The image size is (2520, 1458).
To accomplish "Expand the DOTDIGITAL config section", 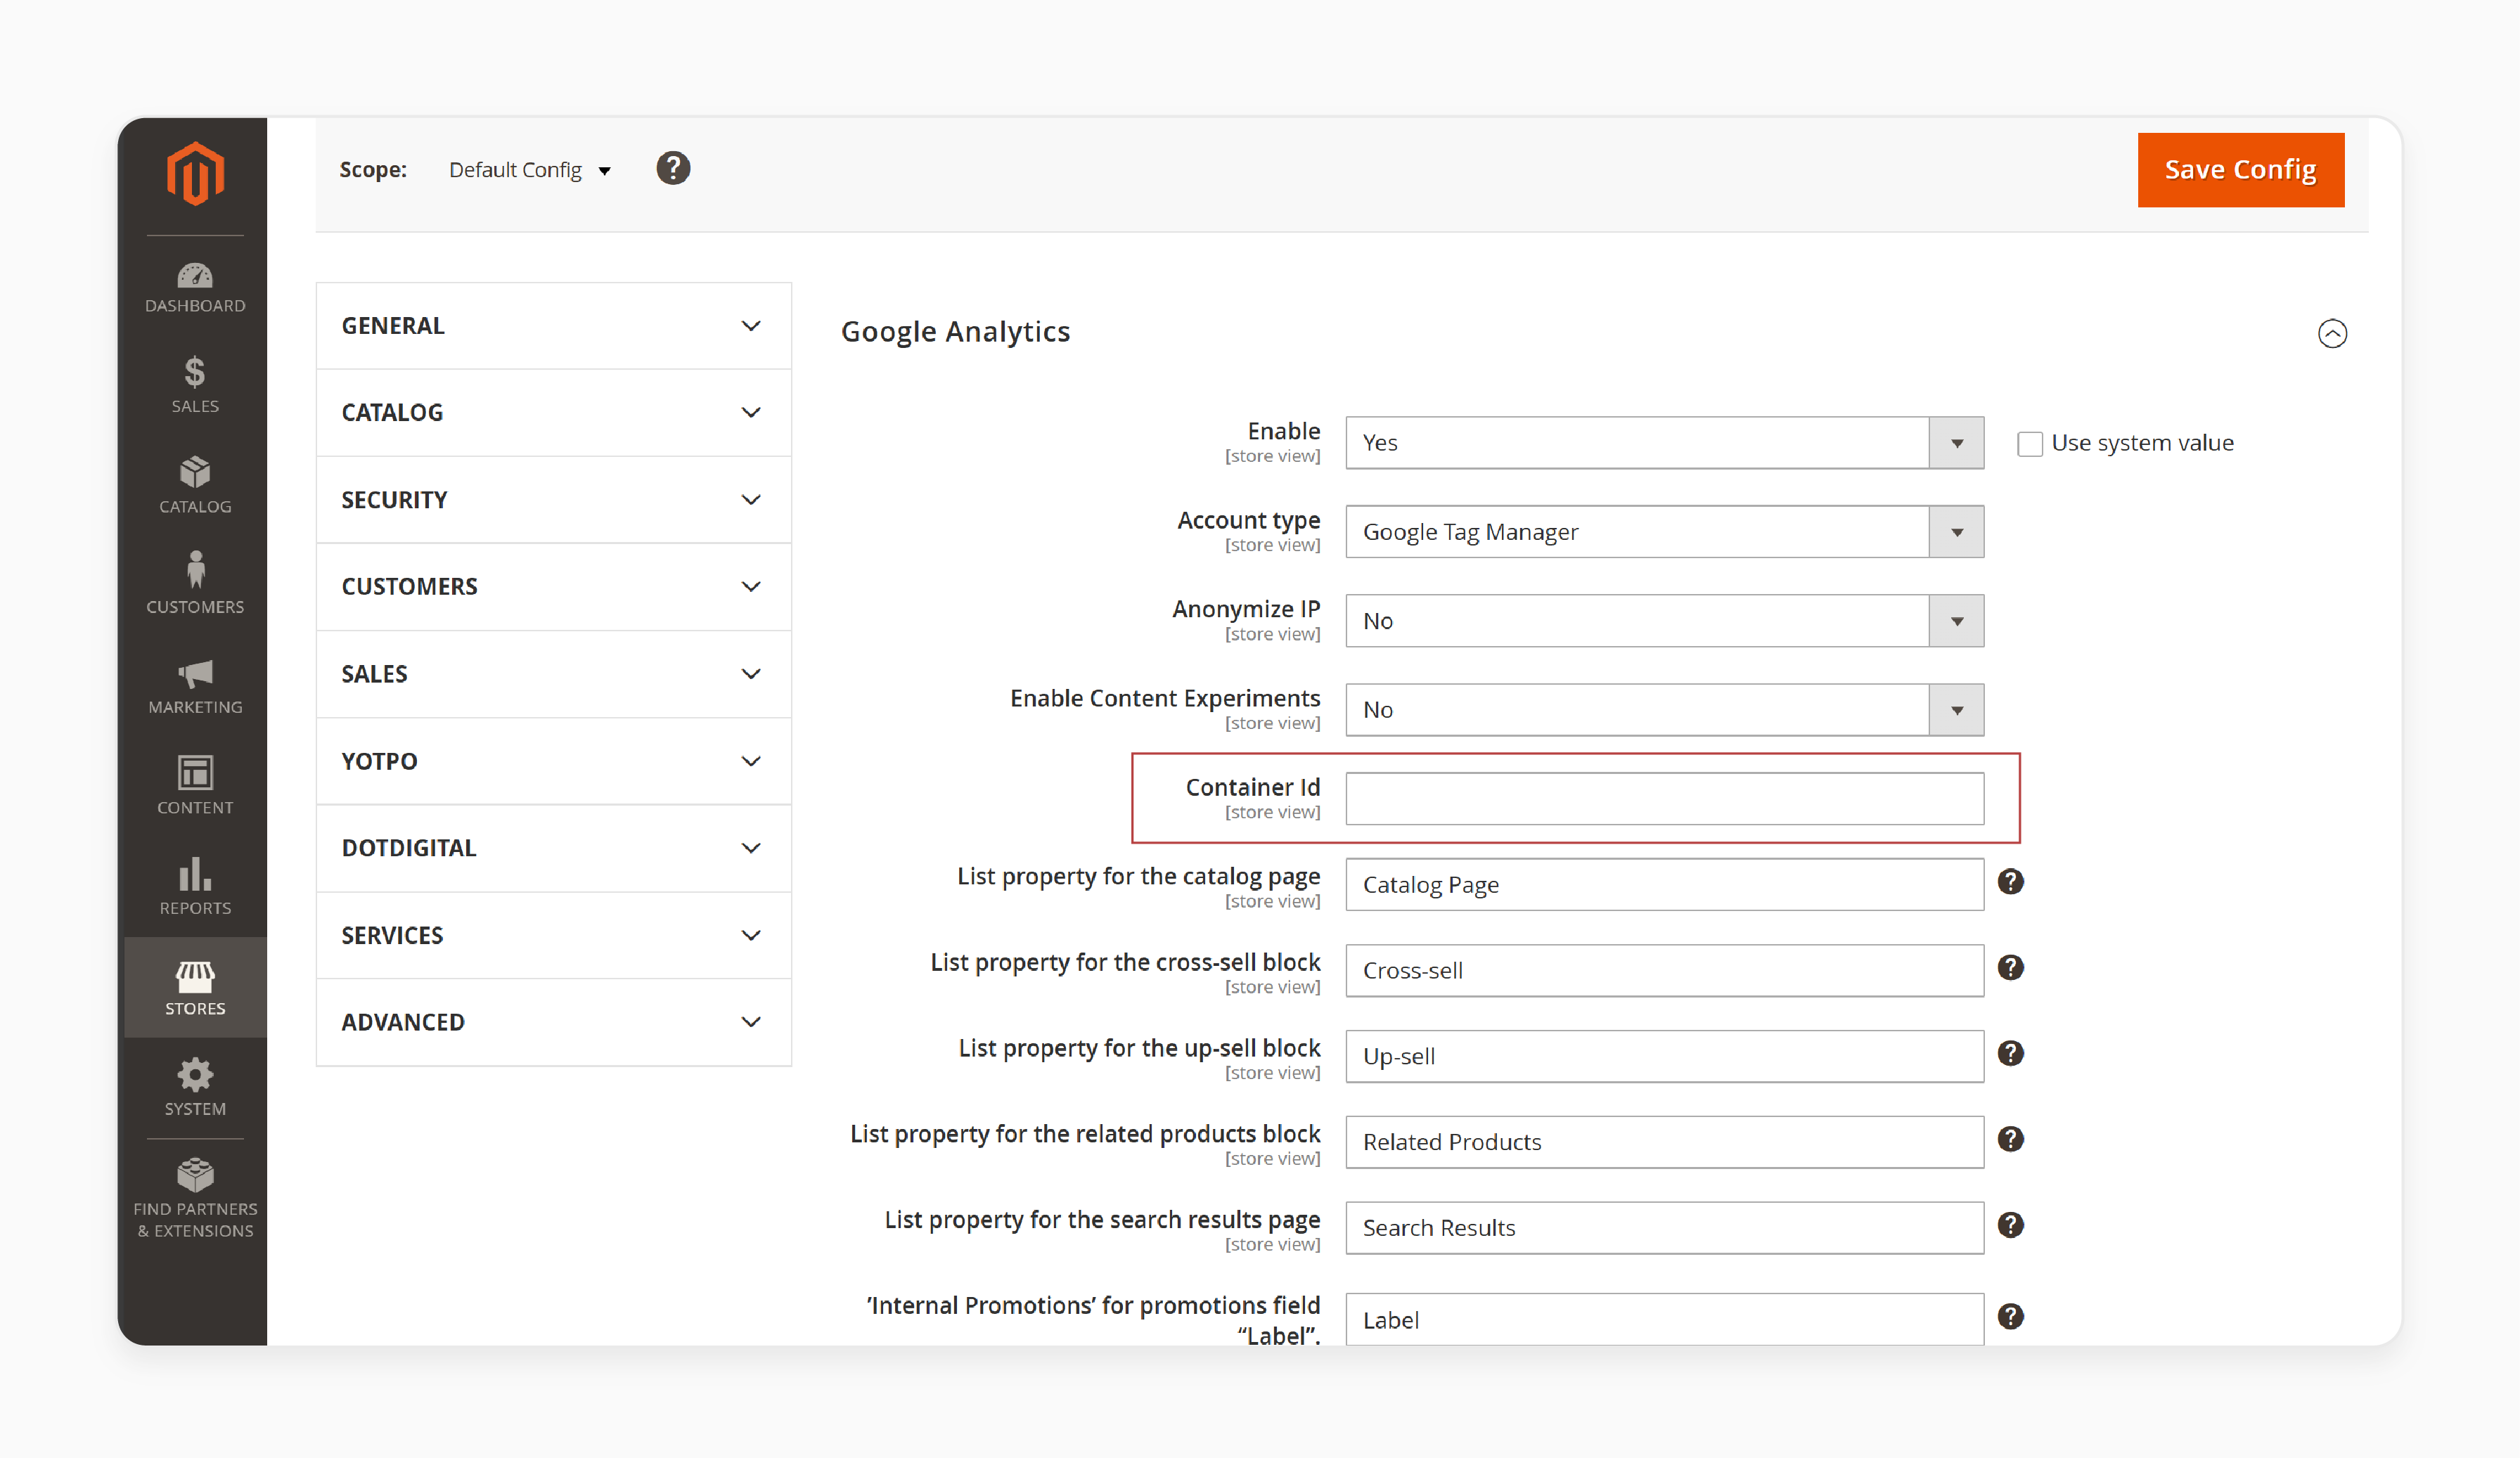I will point(554,848).
